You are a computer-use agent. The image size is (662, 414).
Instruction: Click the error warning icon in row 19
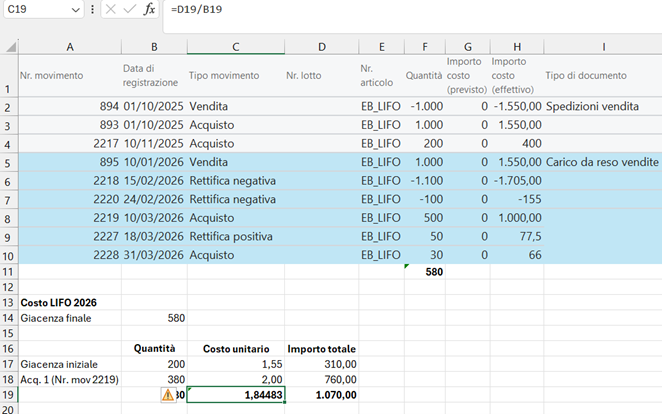pos(168,395)
